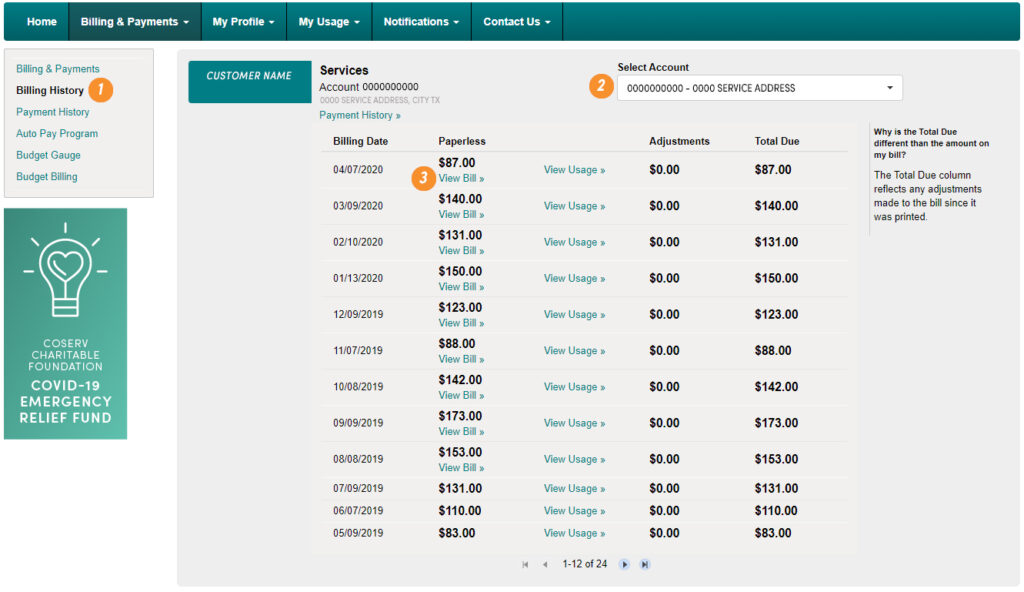View the bill for 04/07/2020

click(x=460, y=178)
